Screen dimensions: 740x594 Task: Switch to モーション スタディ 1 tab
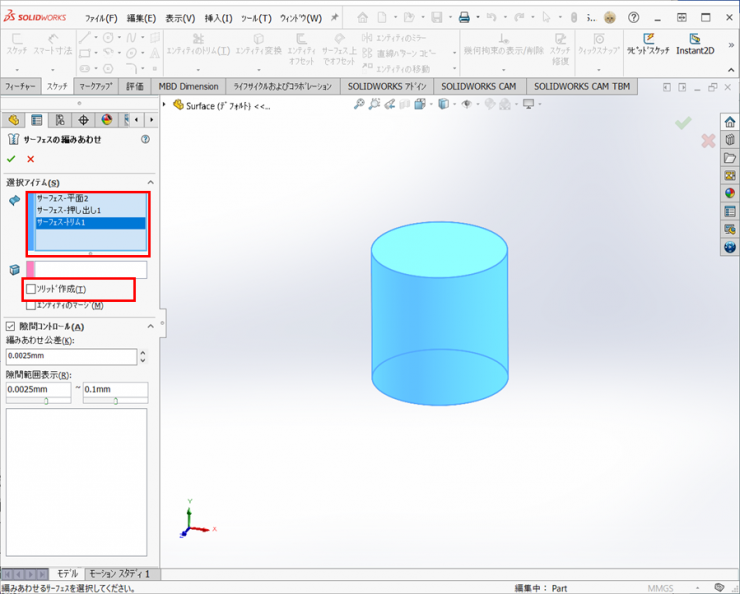point(119,574)
